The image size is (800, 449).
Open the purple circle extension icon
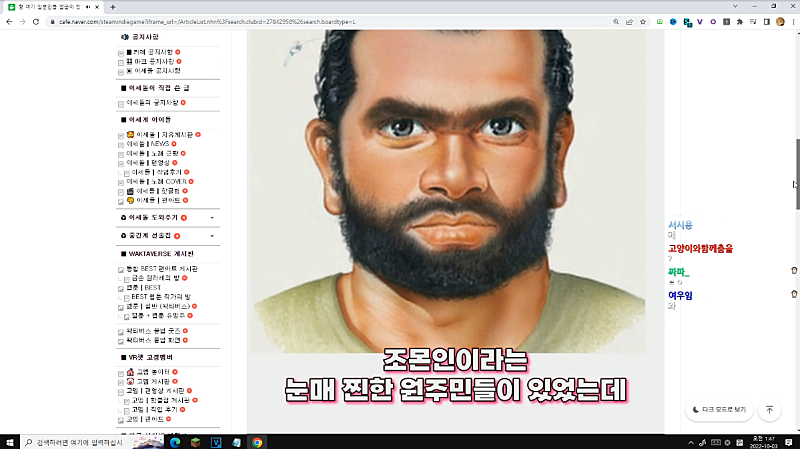tap(713, 22)
